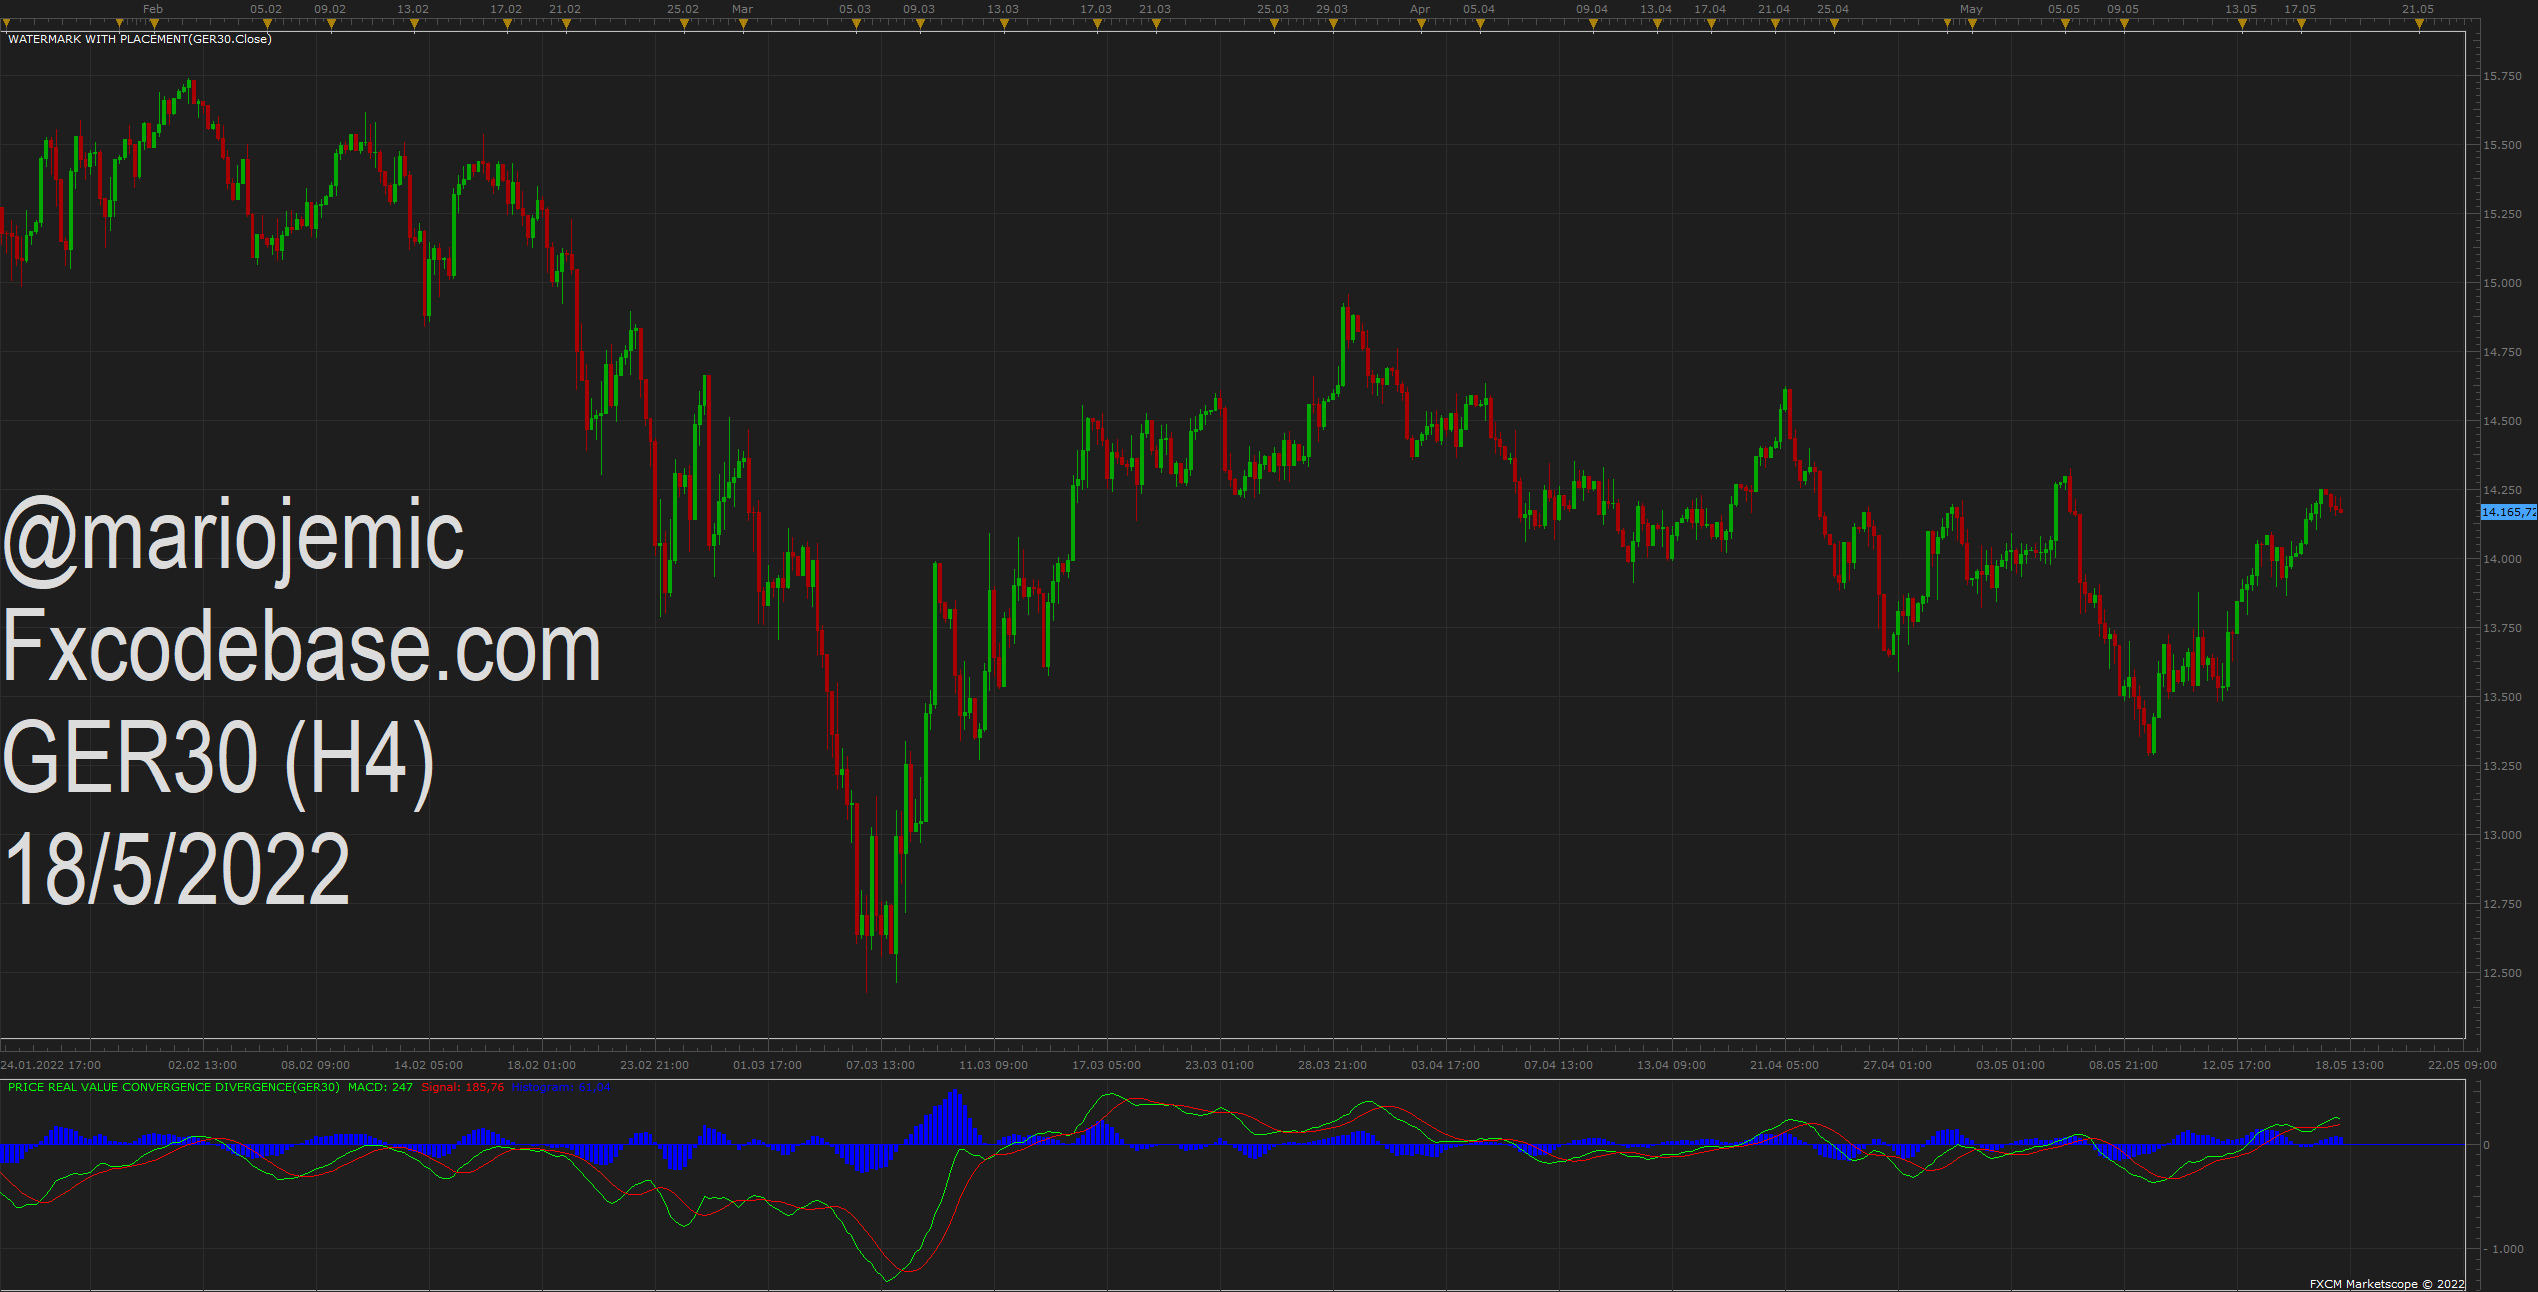Click the blue Histogram value label

pyautogui.click(x=560, y=1087)
